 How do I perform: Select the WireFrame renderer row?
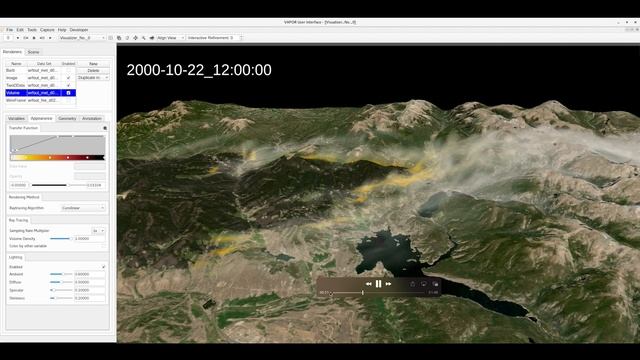pyautogui.click(x=40, y=100)
